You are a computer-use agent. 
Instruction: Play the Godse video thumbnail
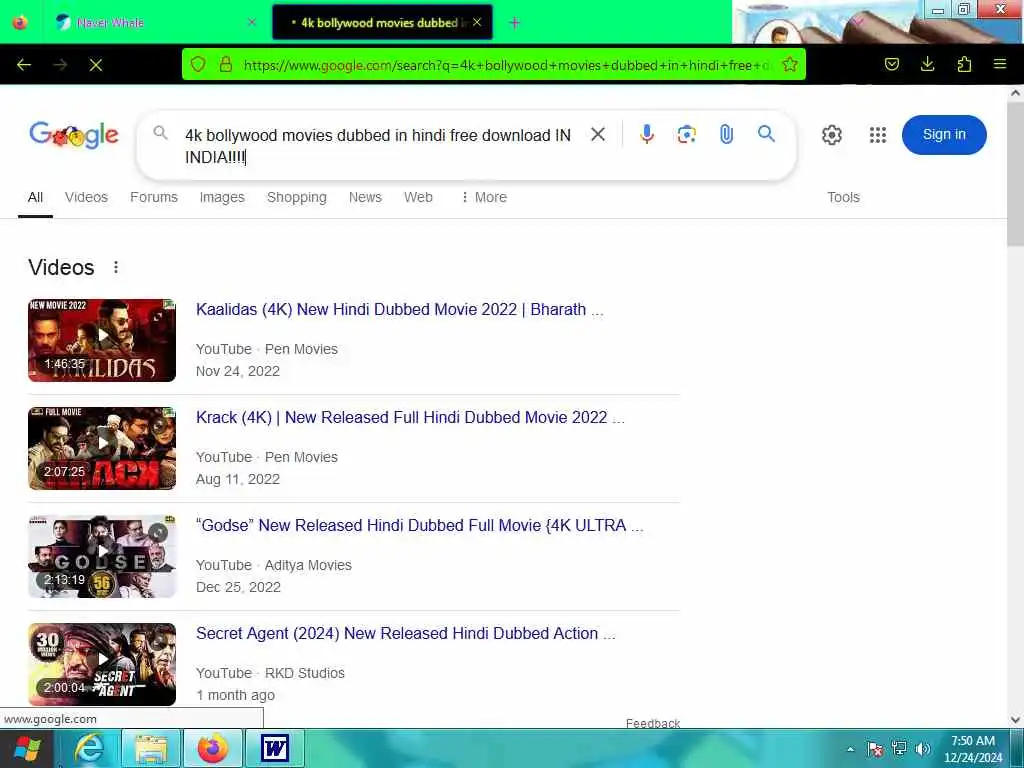102,556
